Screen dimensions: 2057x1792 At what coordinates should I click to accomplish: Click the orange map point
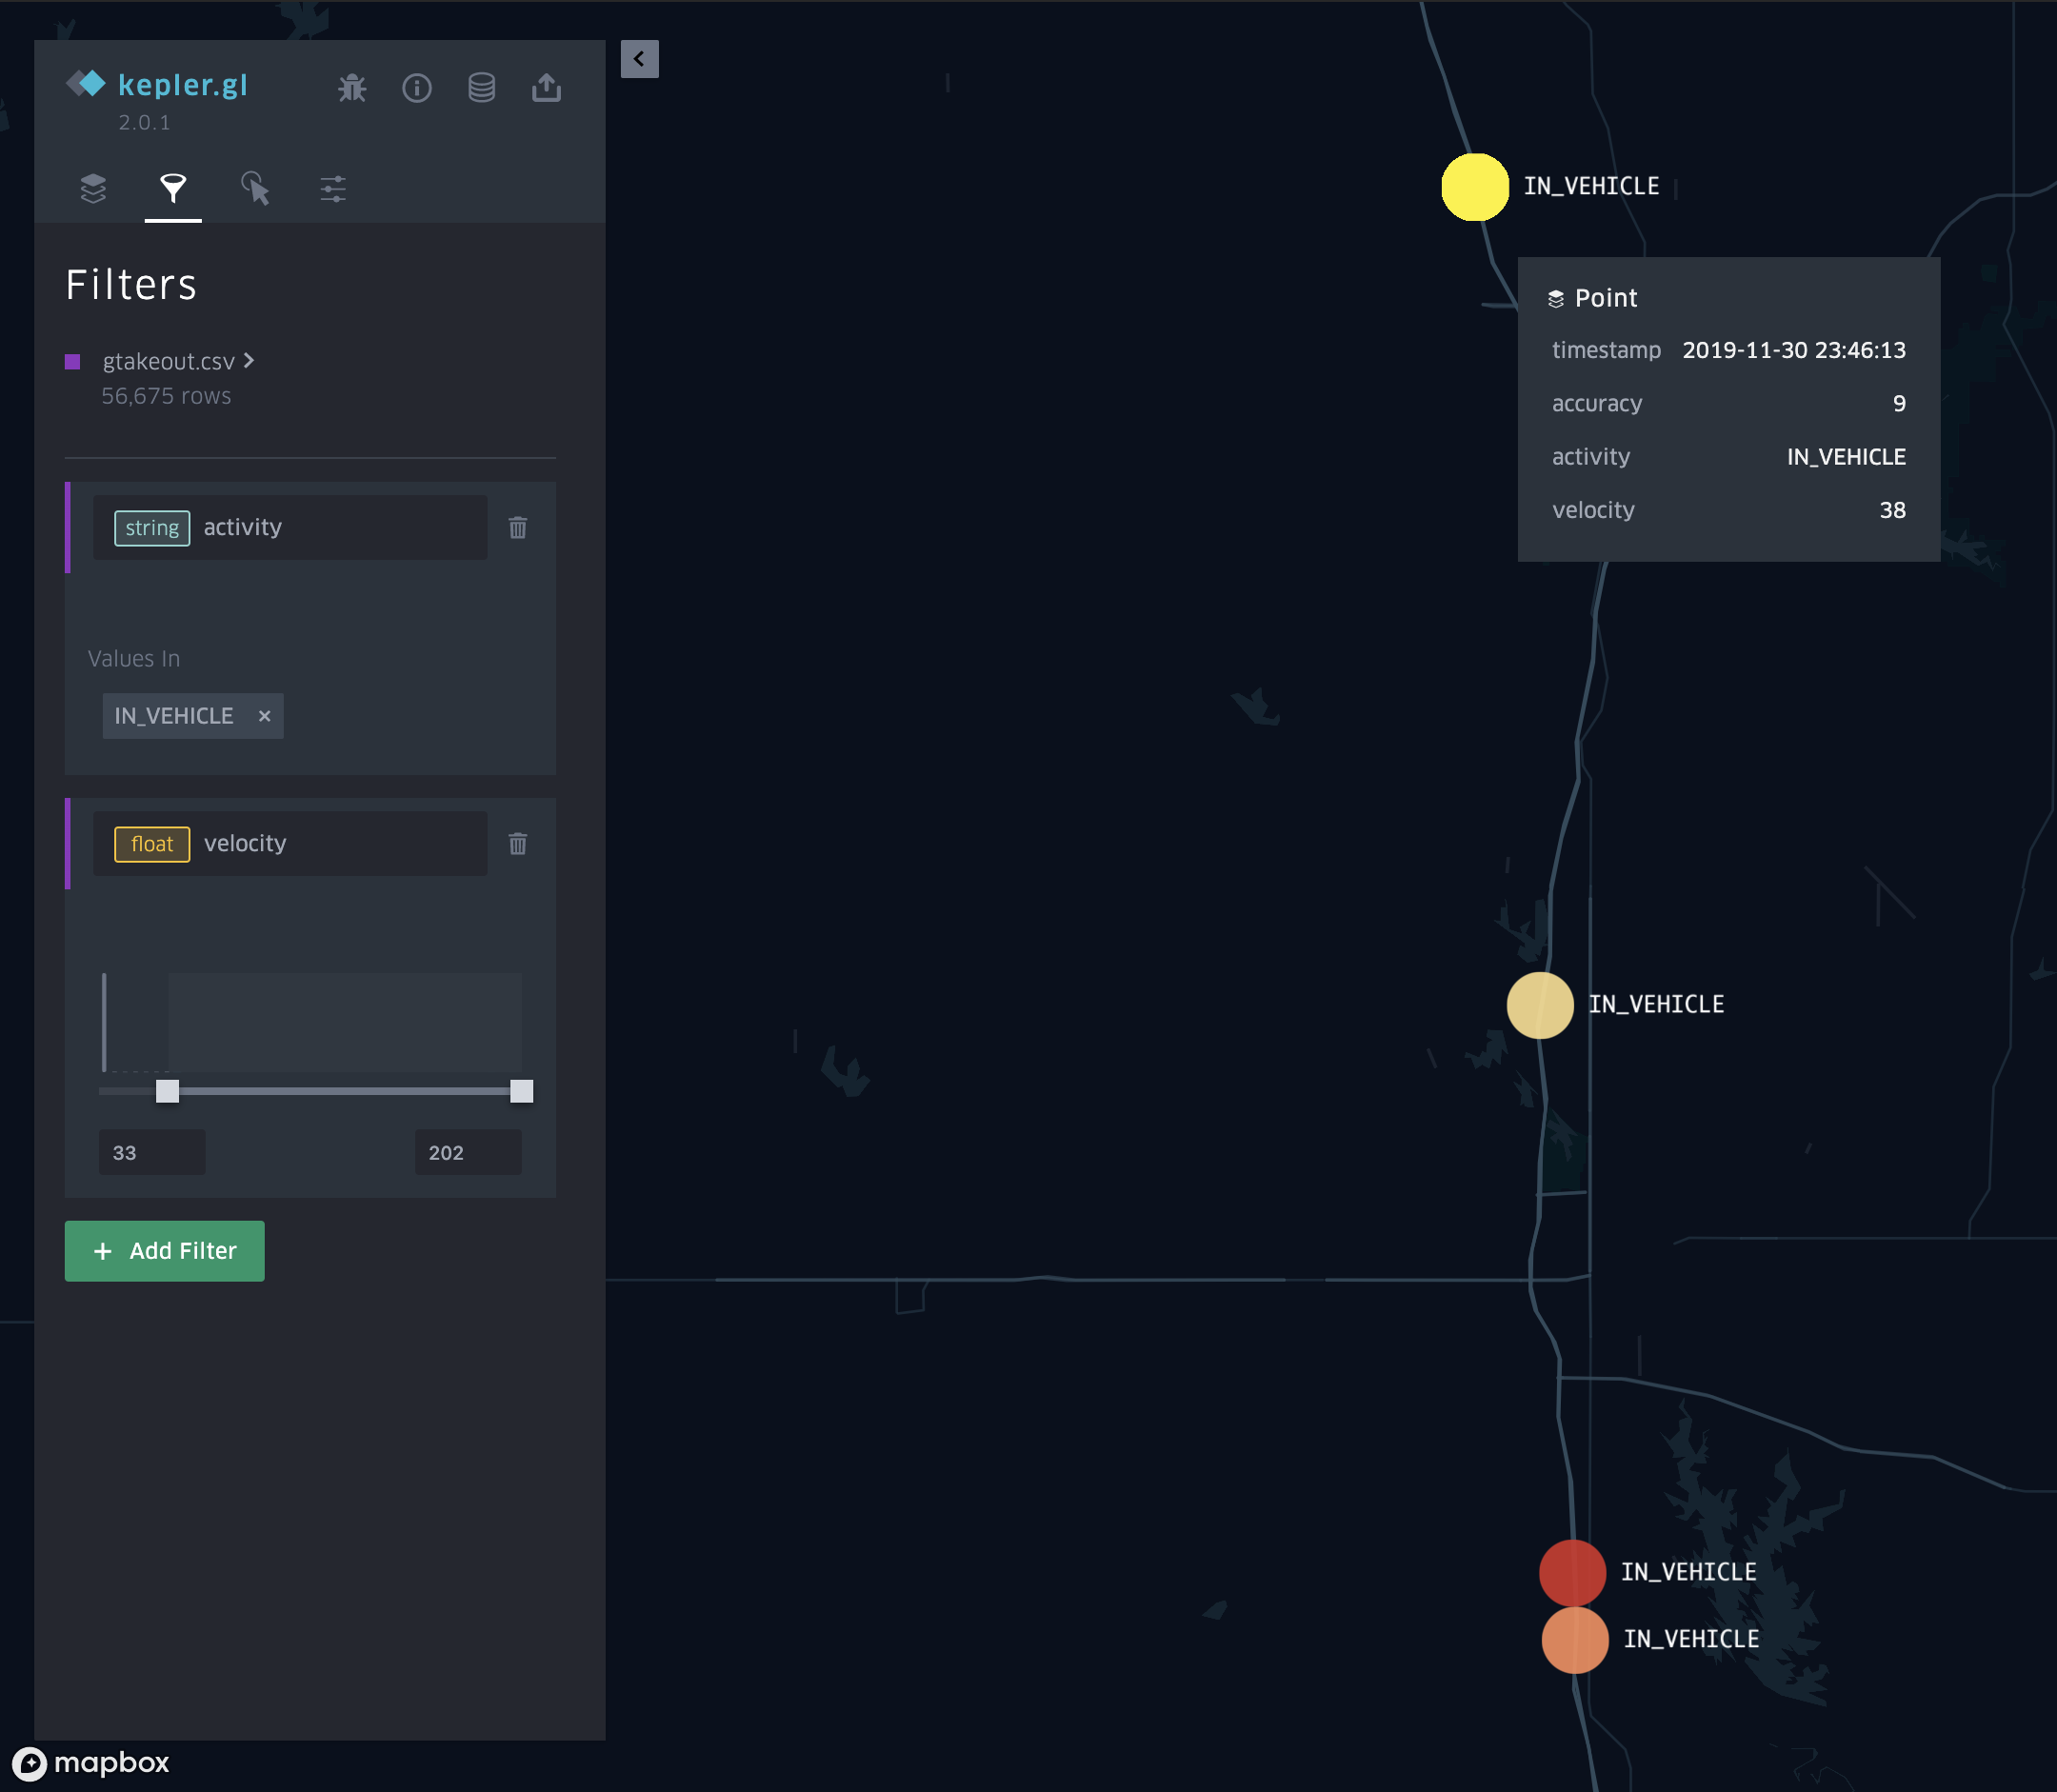1575,1640
